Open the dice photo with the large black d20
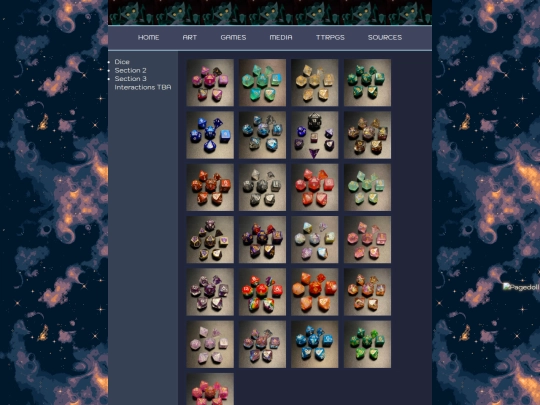This screenshot has width=540, height=405. [x=315, y=135]
